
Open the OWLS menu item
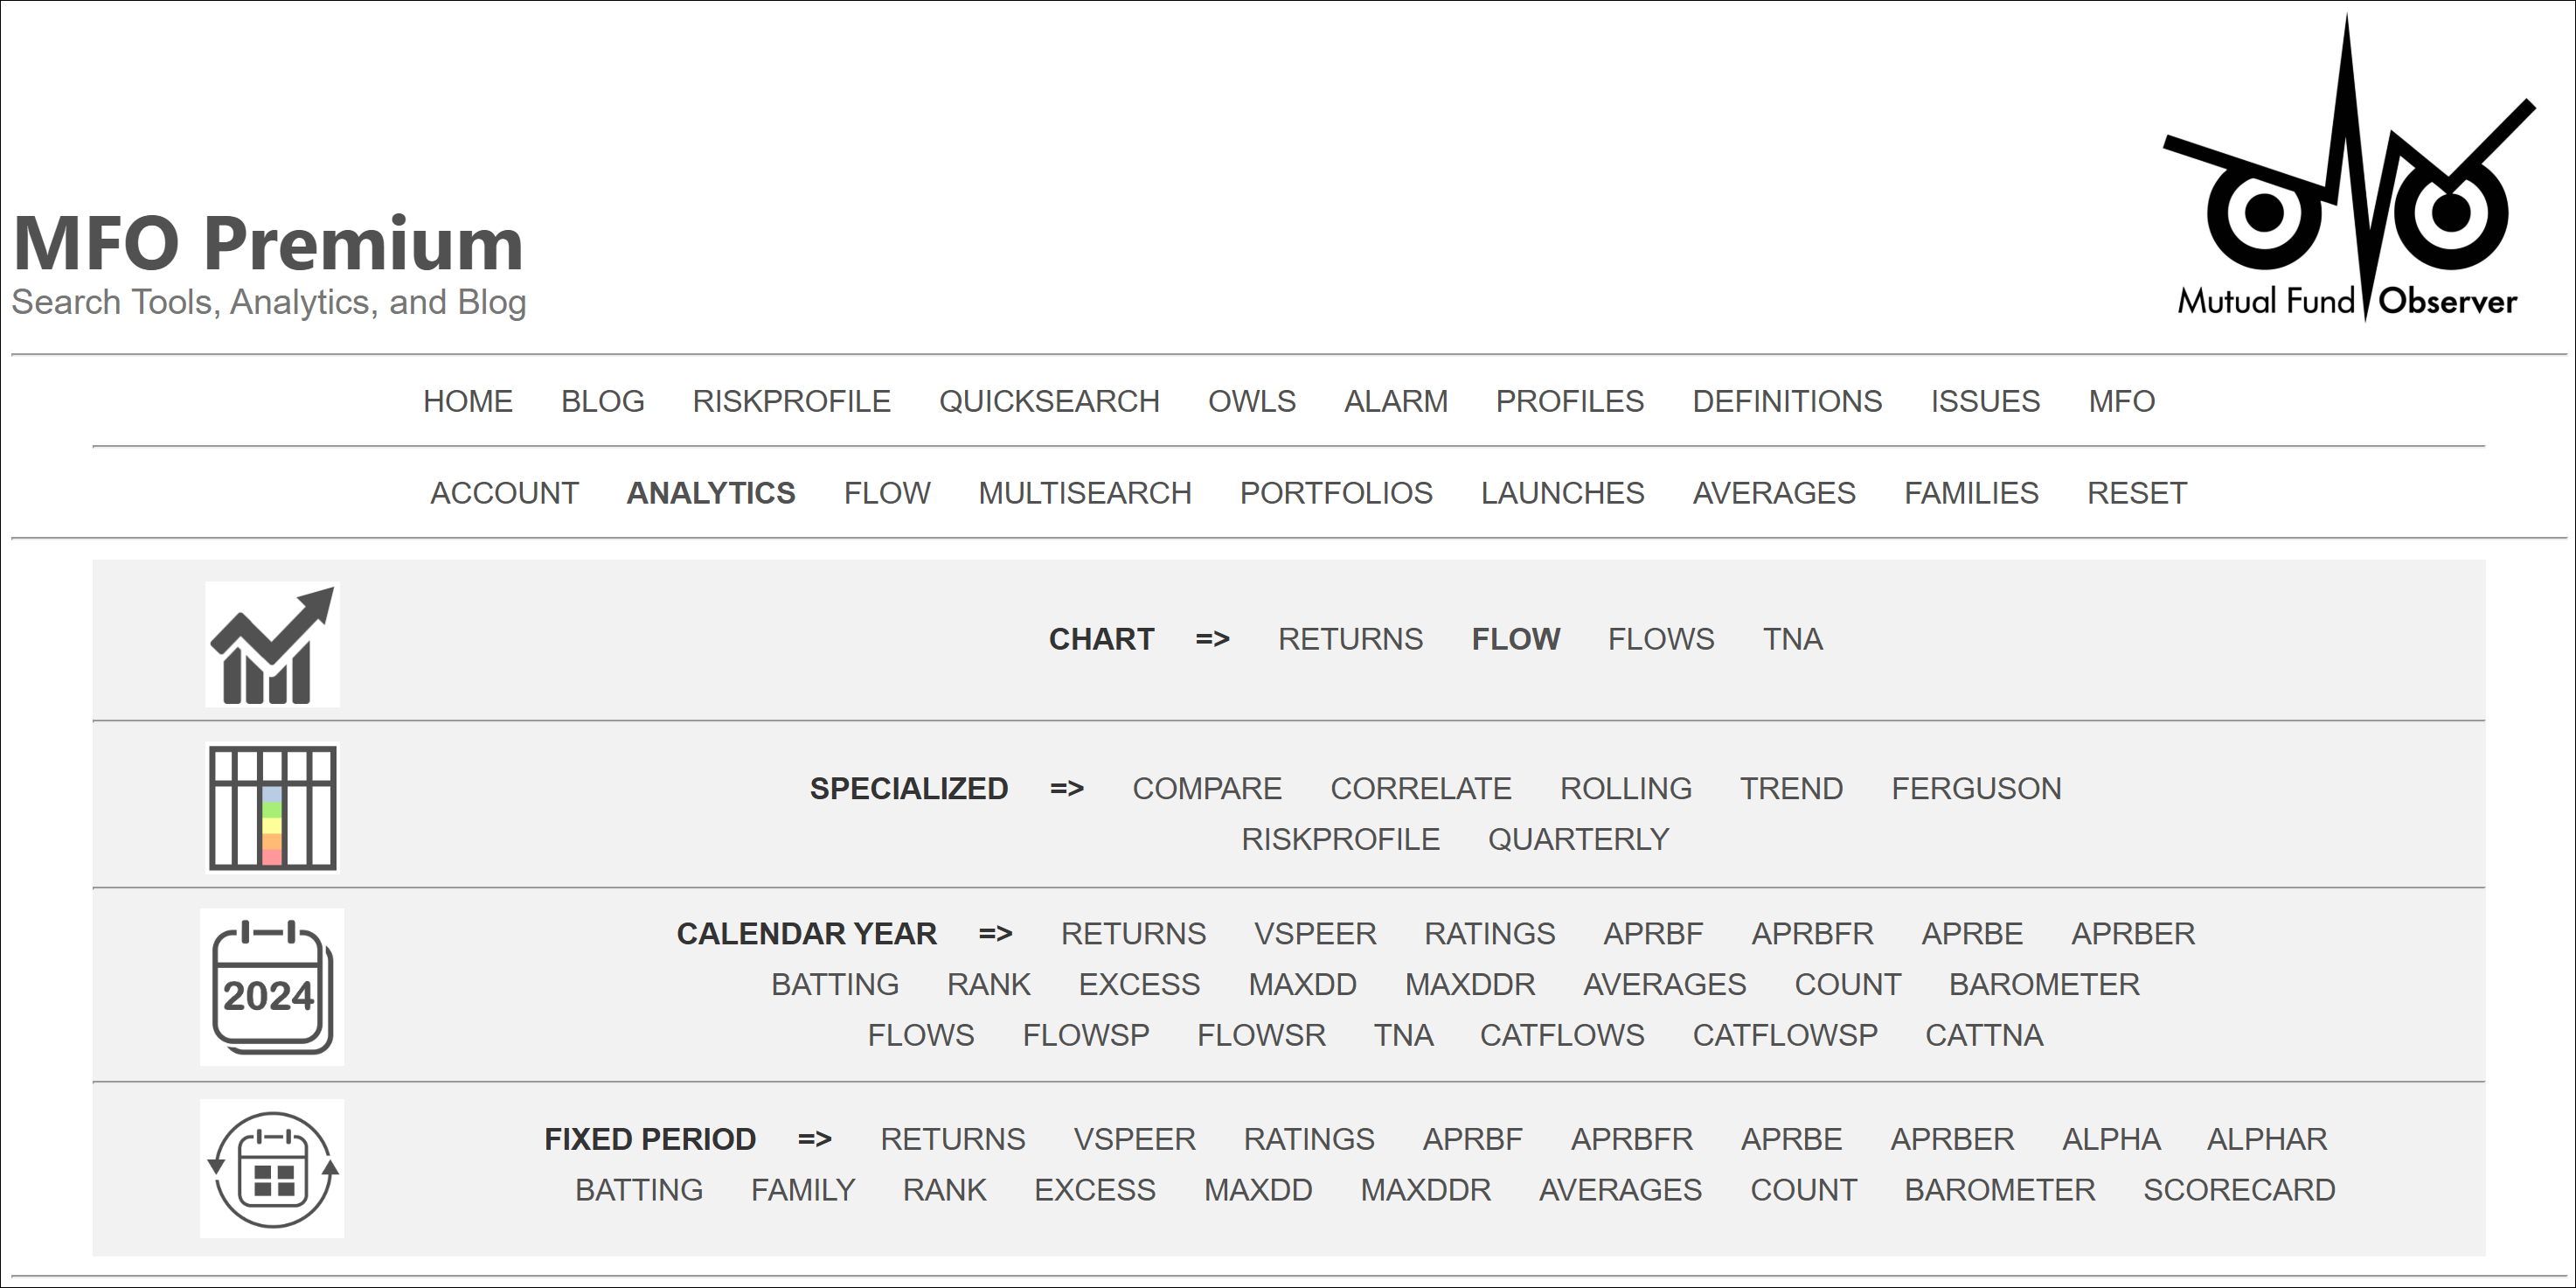point(1252,401)
